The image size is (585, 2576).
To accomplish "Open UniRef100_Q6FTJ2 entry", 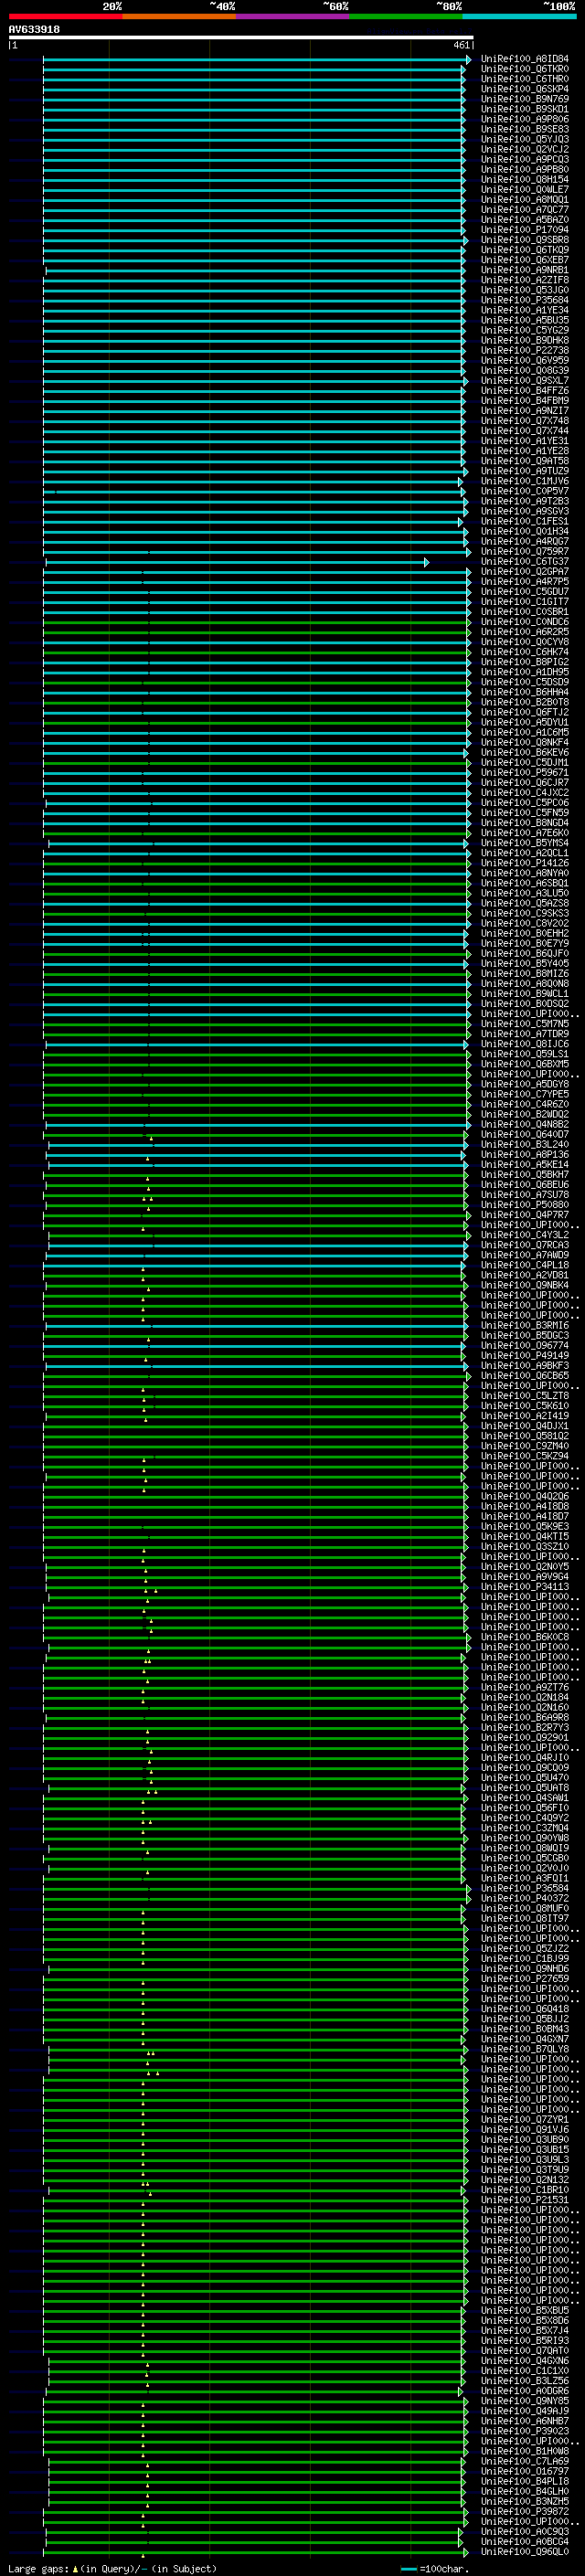I will click(525, 712).
